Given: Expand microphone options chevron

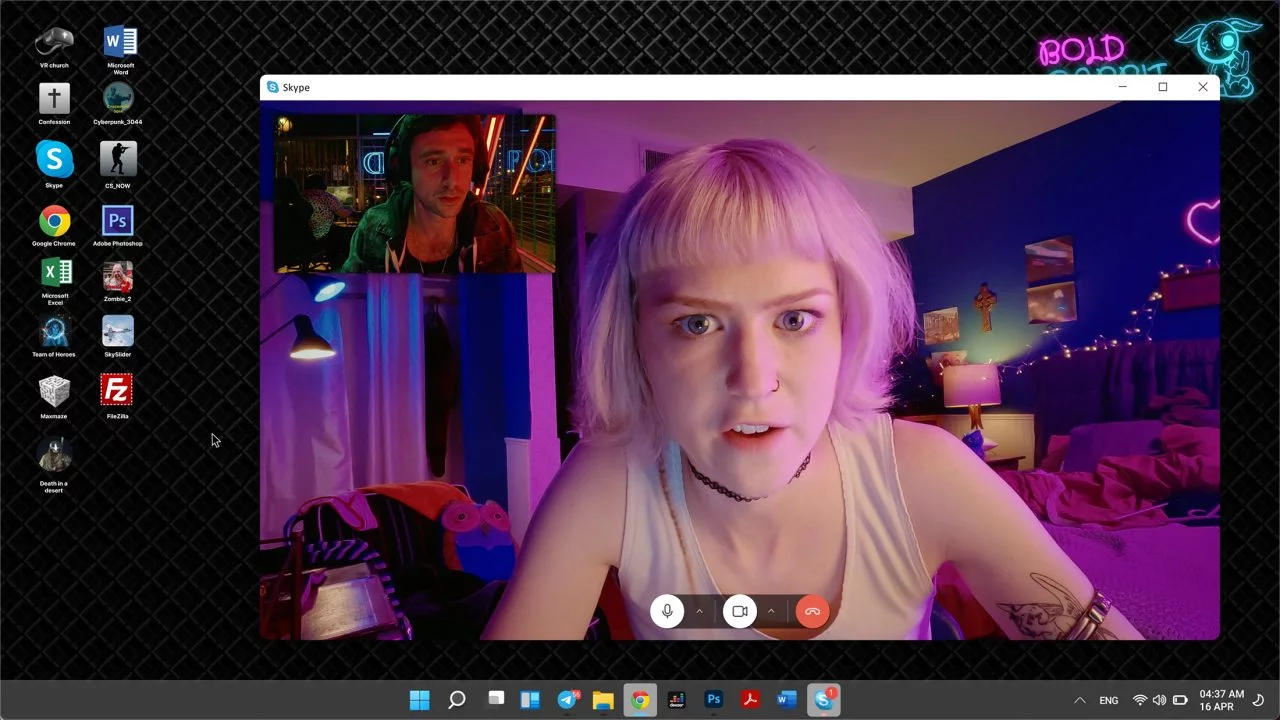Looking at the screenshot, I should 699,611.
